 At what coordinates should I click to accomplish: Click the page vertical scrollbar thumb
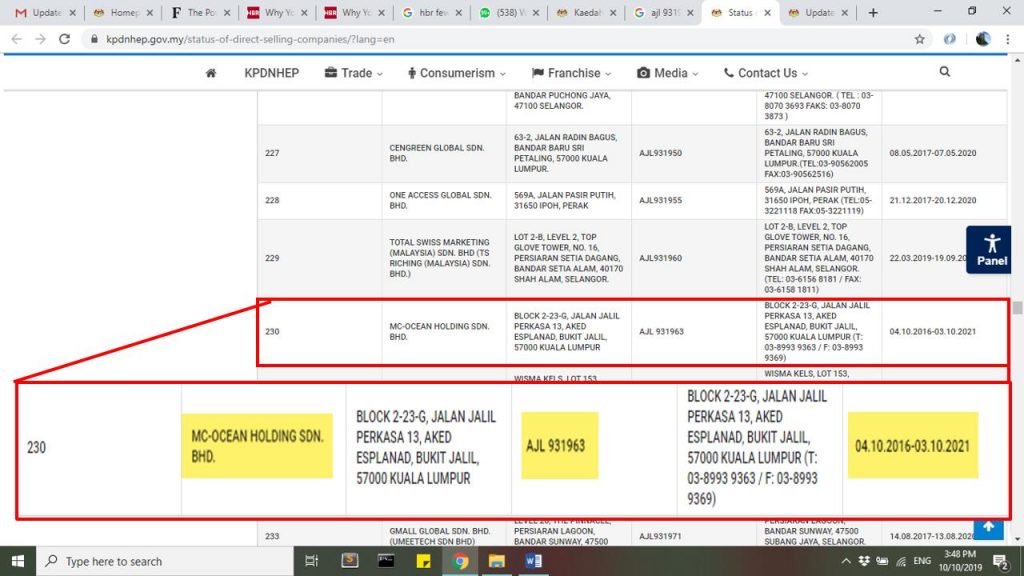pos(1017,308)
